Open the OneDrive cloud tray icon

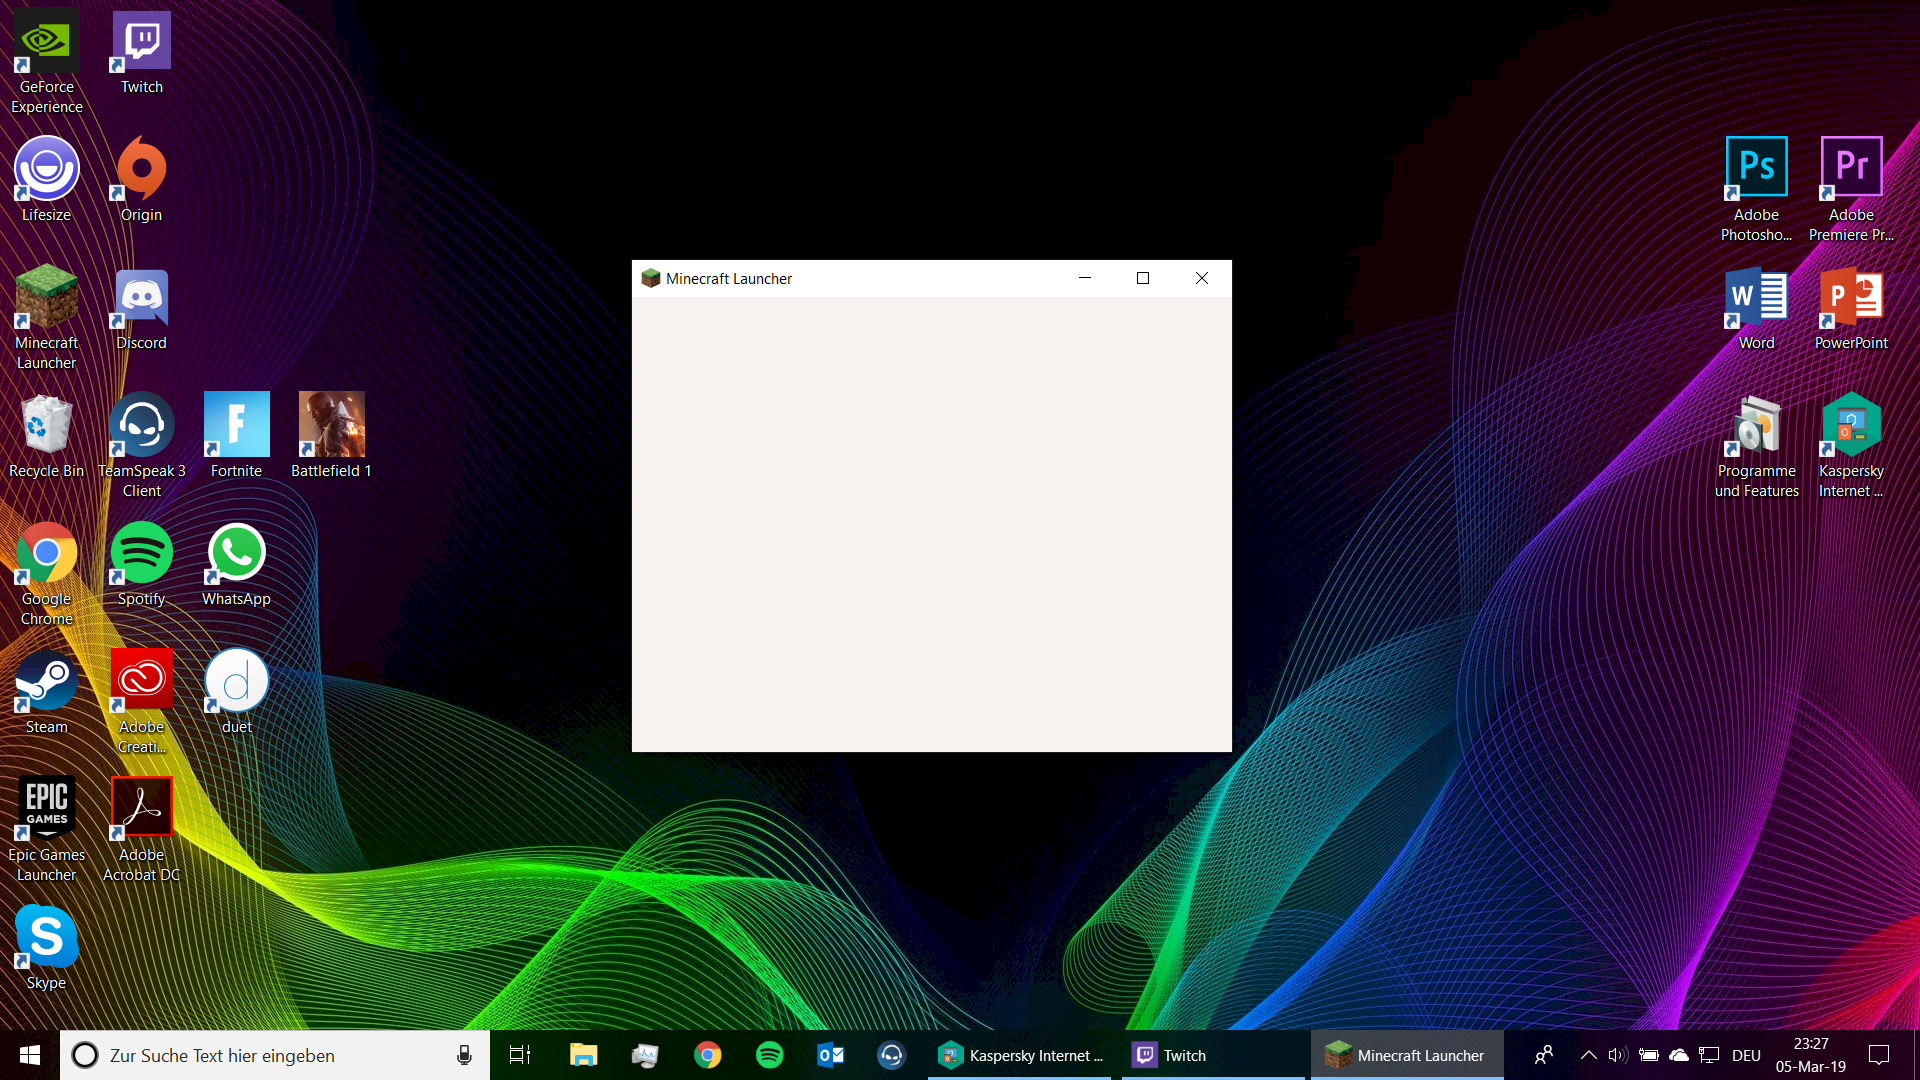click(1679, 1055)
